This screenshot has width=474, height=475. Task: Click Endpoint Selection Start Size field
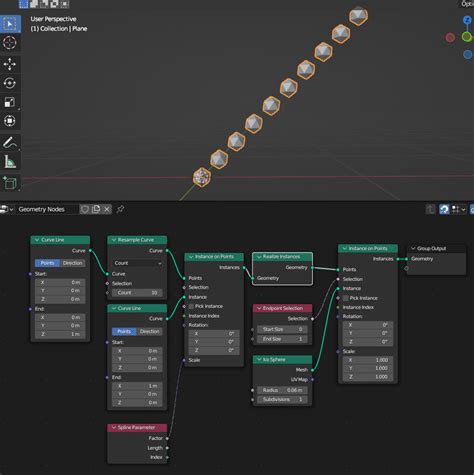pyautogui.click(x=282, y=329)
